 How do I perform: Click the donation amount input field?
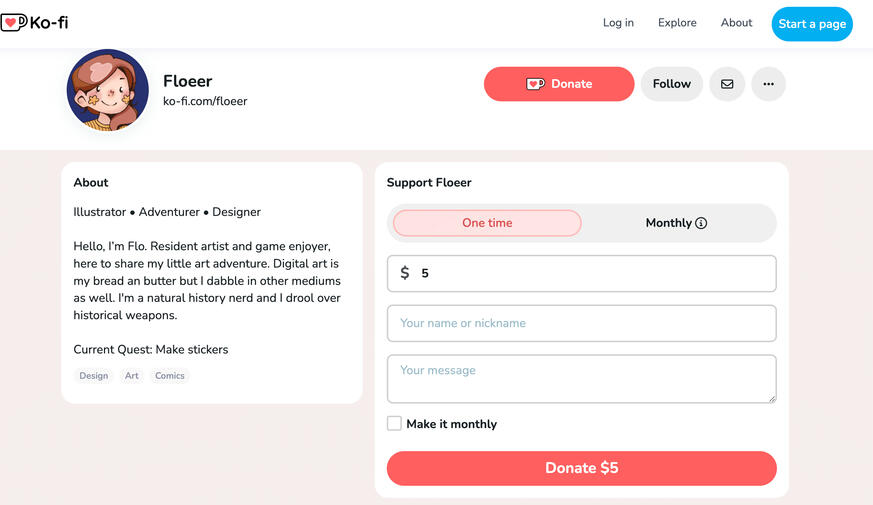590,273
